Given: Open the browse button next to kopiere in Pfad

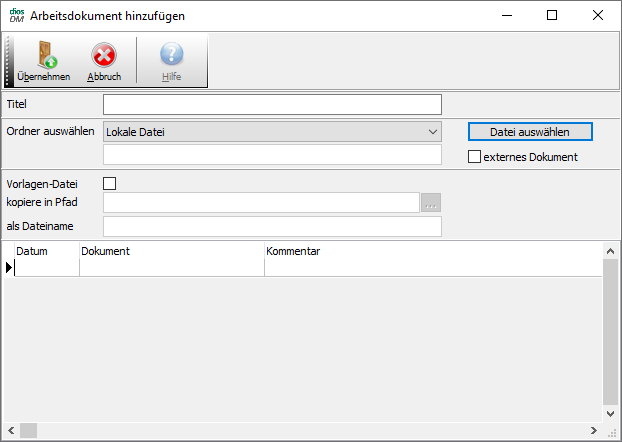Looking at the screenshot, I should 431,203.
